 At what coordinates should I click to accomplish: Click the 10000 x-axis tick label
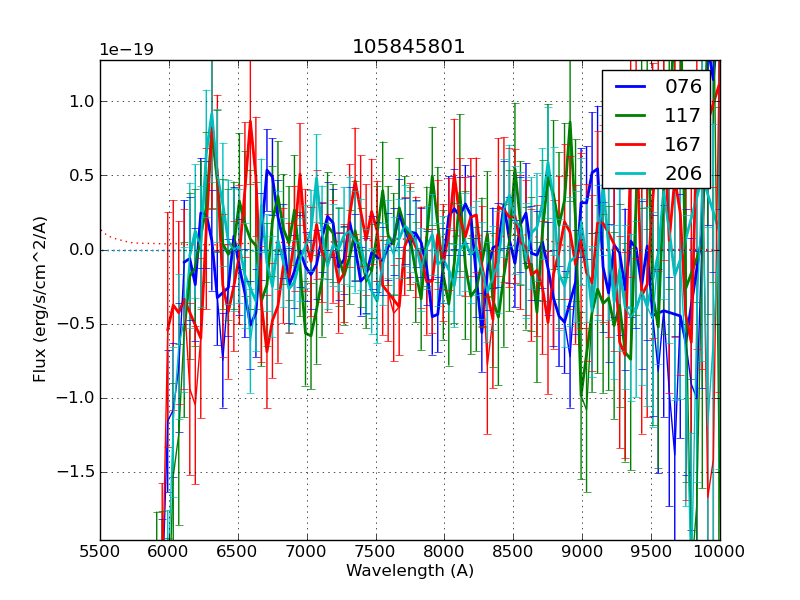point(719,551)
